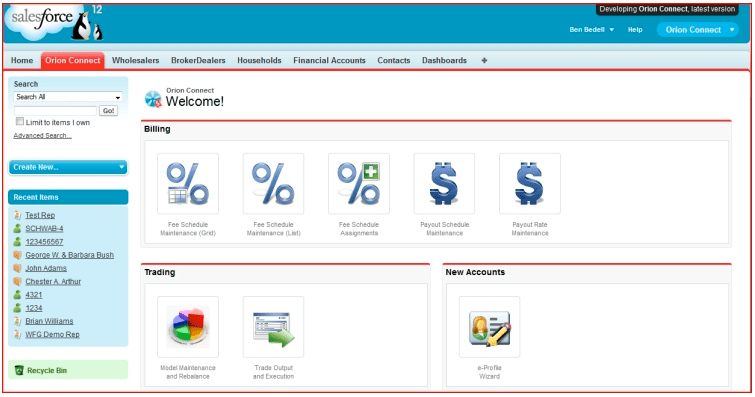This screenshot has width=755, height=397.
Task: Enable Limit to items I own checkbox
Action: coord(20,121)
